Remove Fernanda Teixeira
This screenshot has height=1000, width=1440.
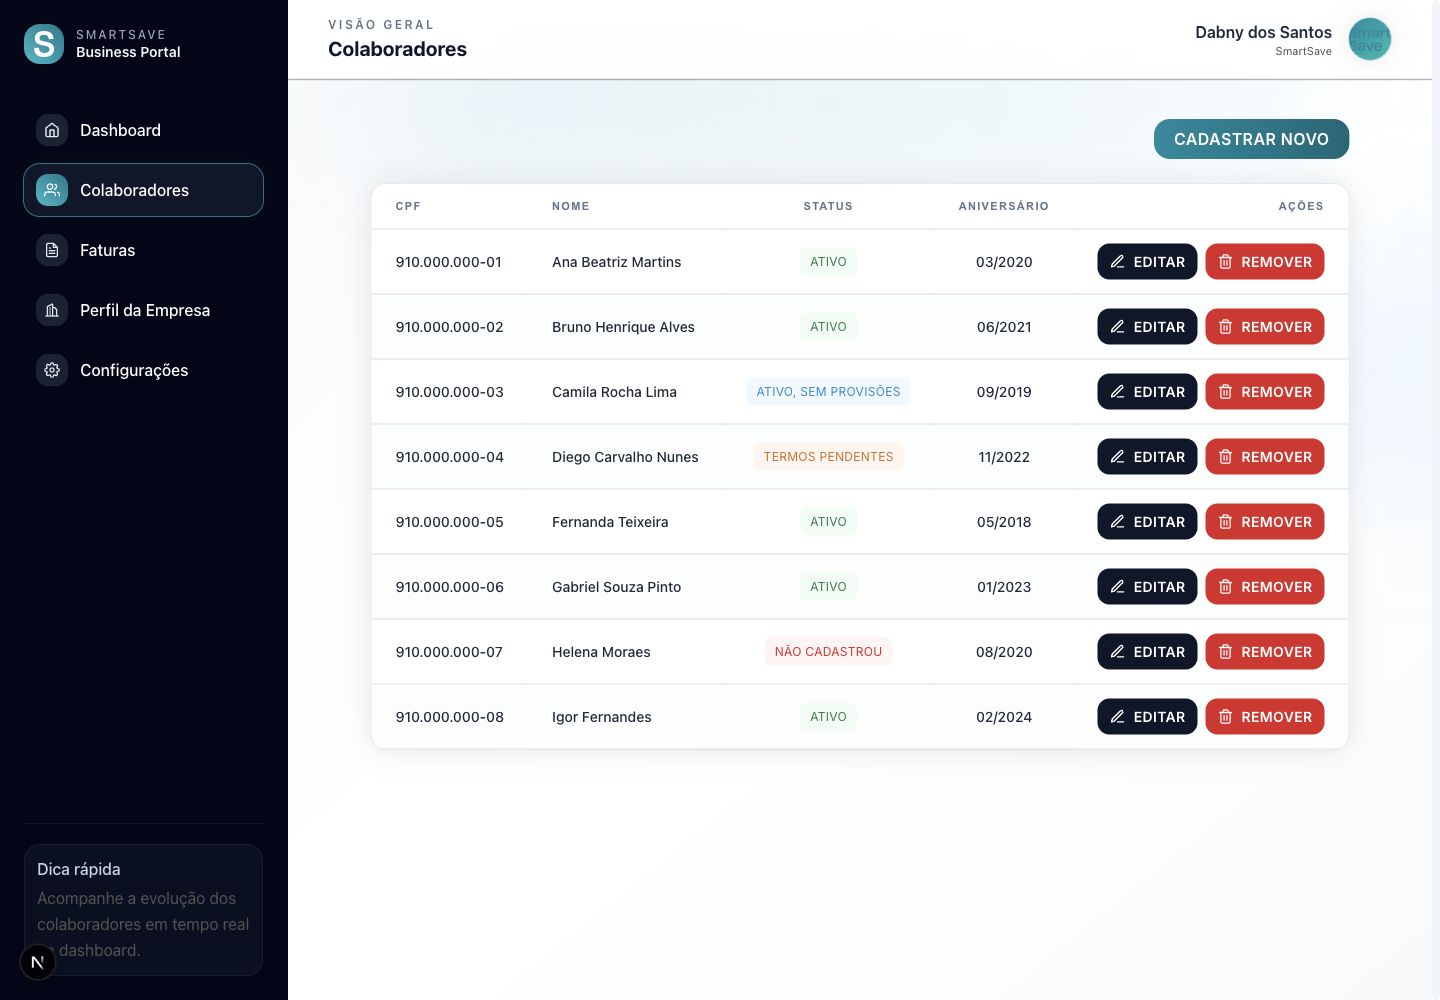coord(1264,522)
